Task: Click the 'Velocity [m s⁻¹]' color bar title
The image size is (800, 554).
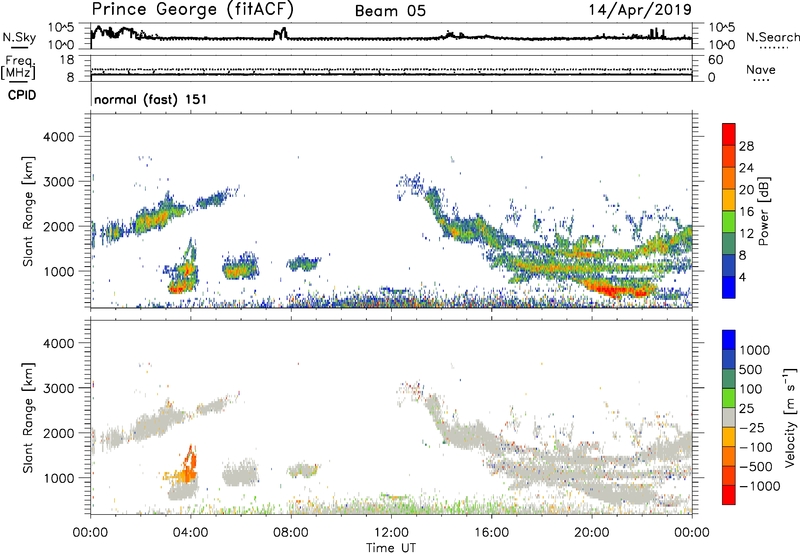Action: pos(790,417)
